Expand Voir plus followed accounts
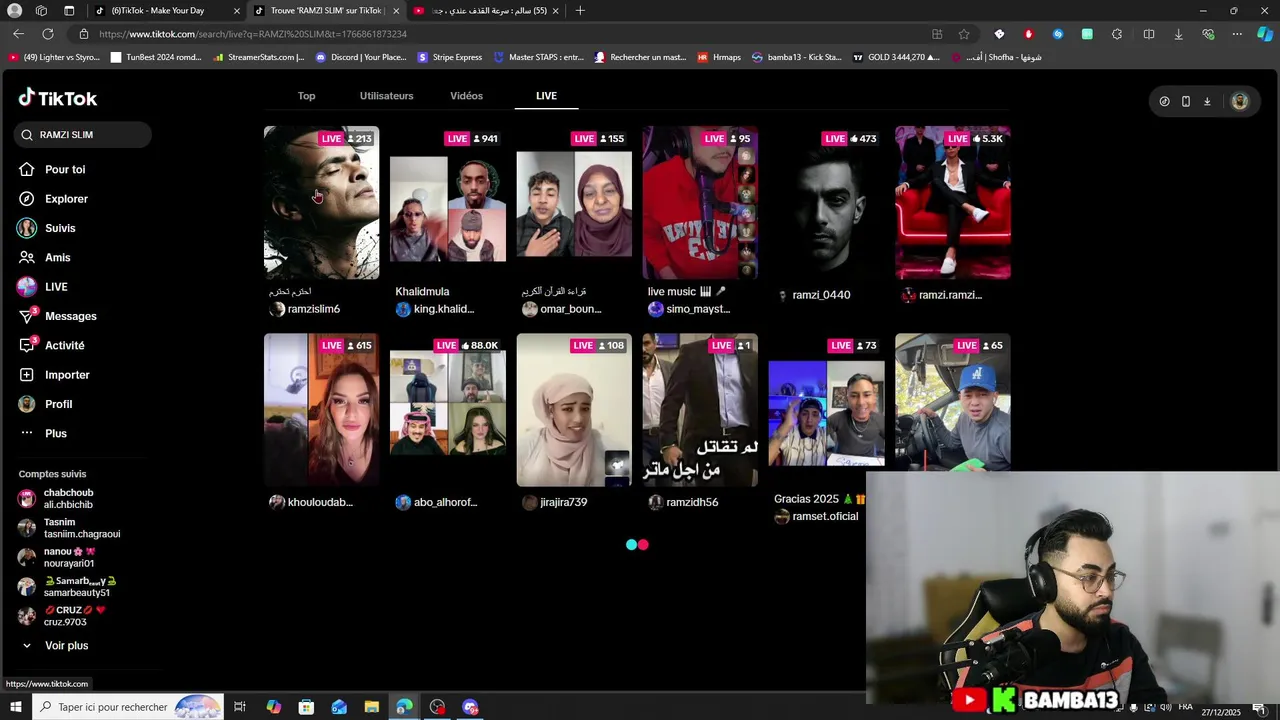The image size is (1280, 720). pos(55,646)
